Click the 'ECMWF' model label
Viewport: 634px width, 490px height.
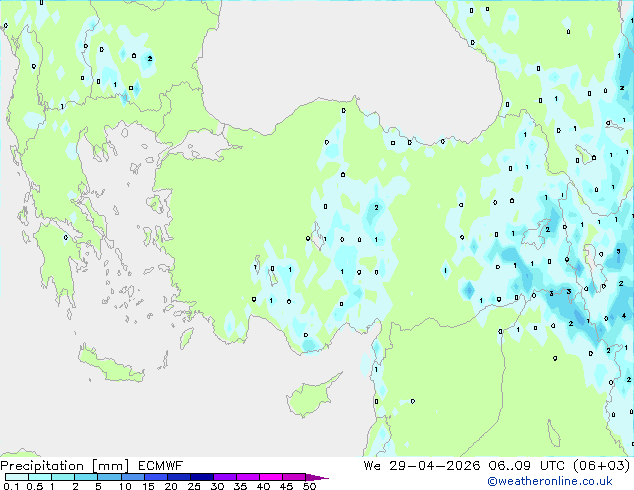click(x=161, y=466)
